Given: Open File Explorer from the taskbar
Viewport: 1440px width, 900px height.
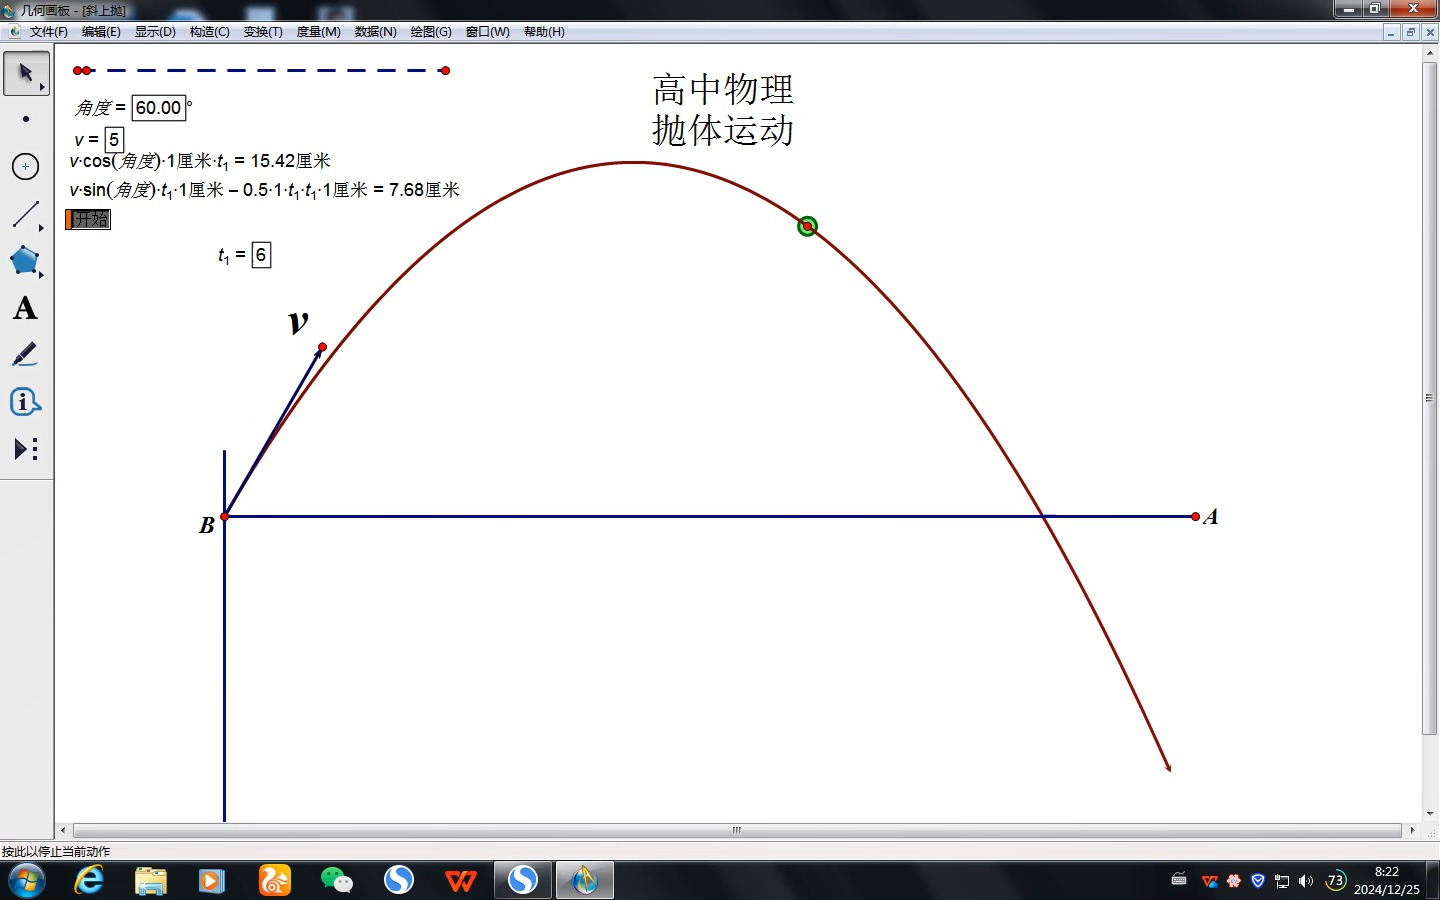Looking at the screenshot, I should pyautogui.click(x=151, y=881).
